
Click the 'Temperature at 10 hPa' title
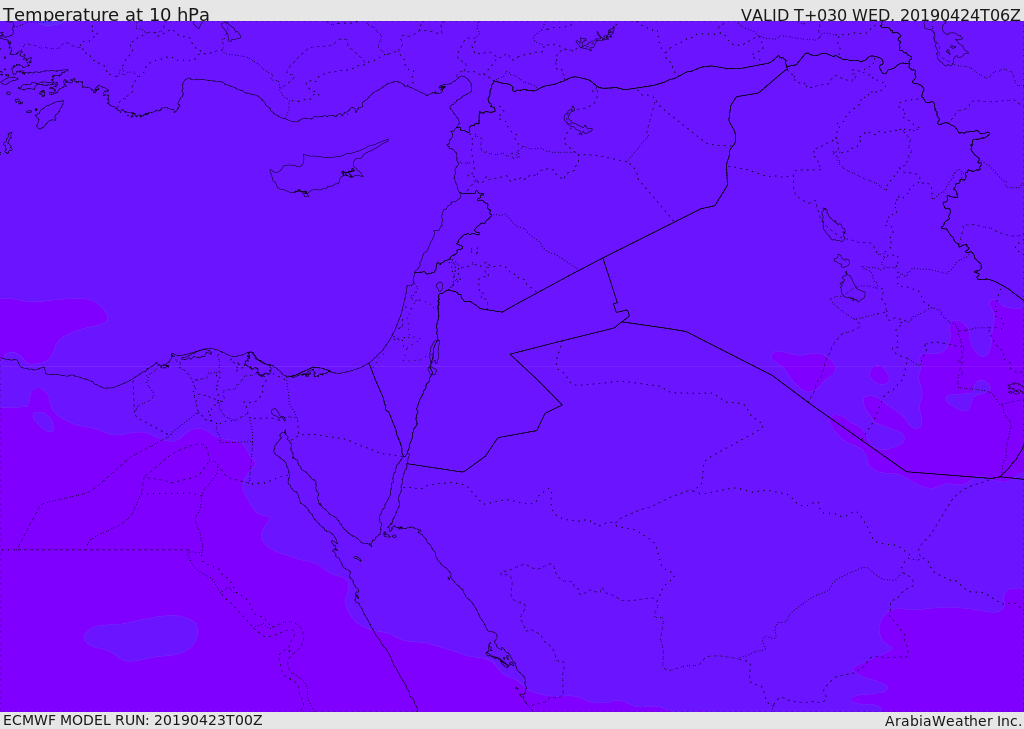(106, 14)
